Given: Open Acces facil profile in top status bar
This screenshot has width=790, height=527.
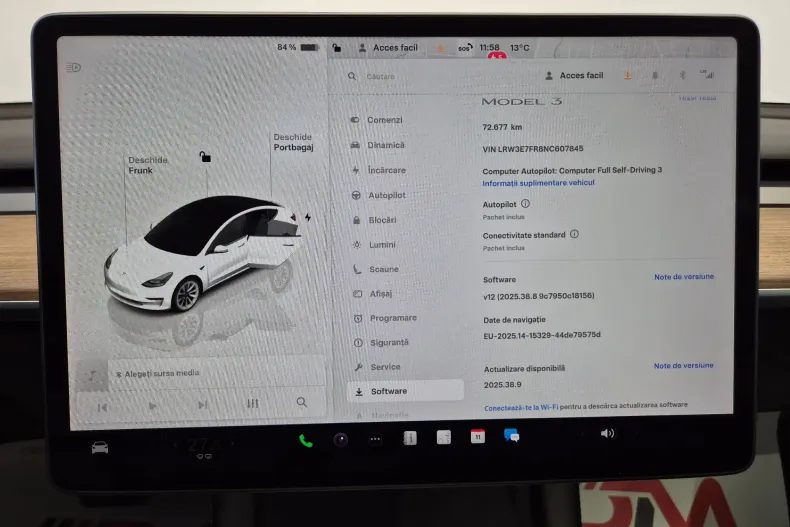Looking at the screenshot, I should (388, 48).
